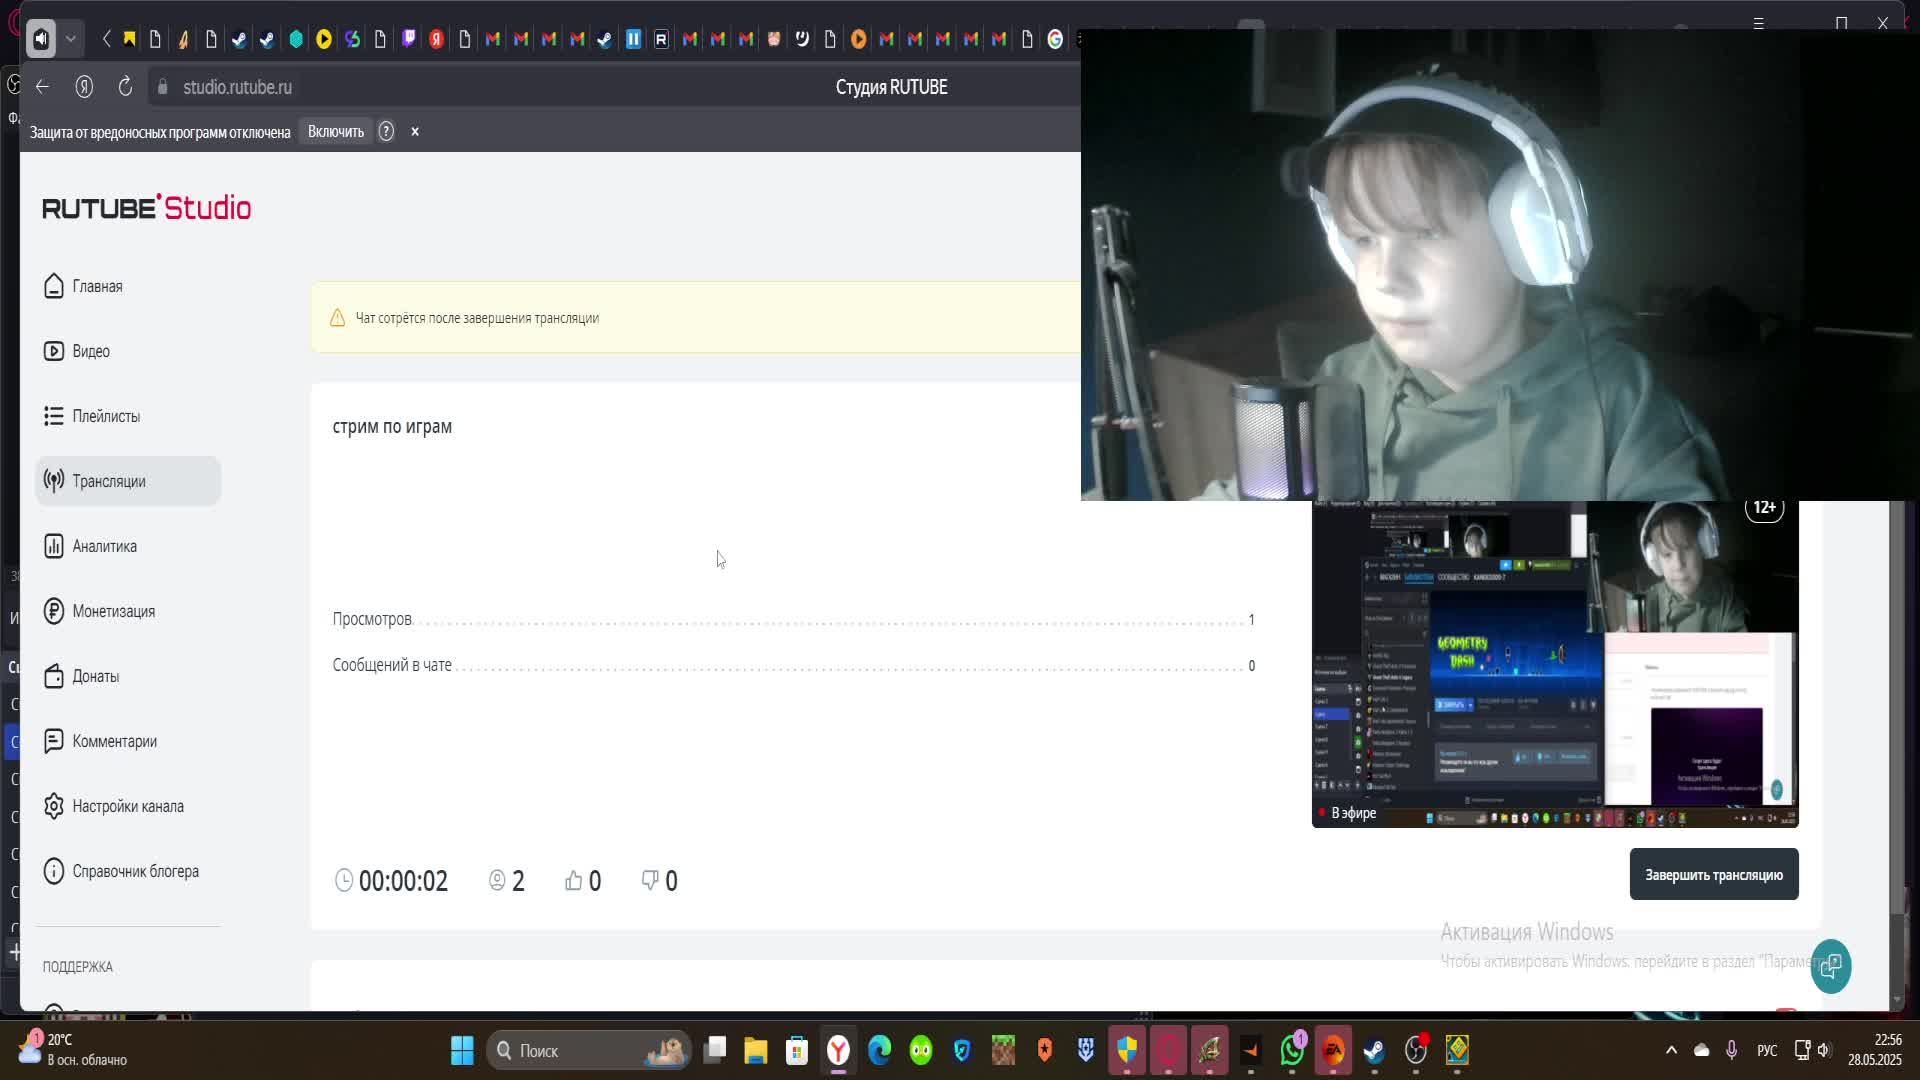1920x1080 pixels.
Task: Click the РУС language indicator
Action: (1767, 1050)
